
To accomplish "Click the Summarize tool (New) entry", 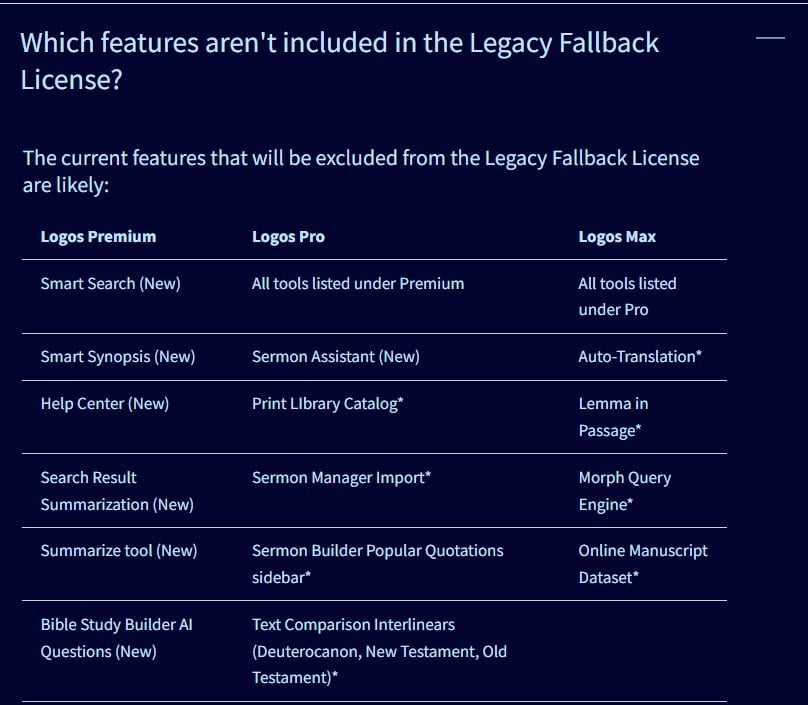I will (x=118, y=551).
